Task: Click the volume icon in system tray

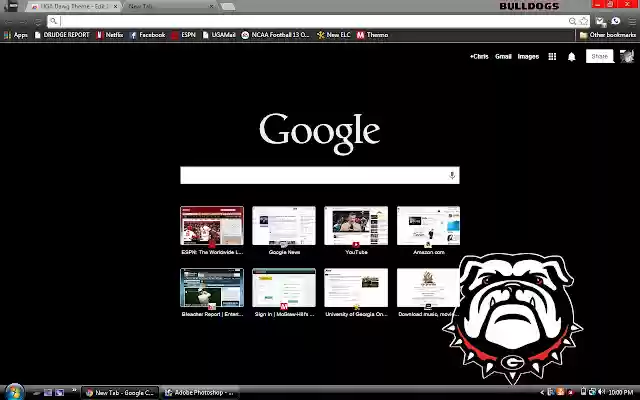Action: 602,392
